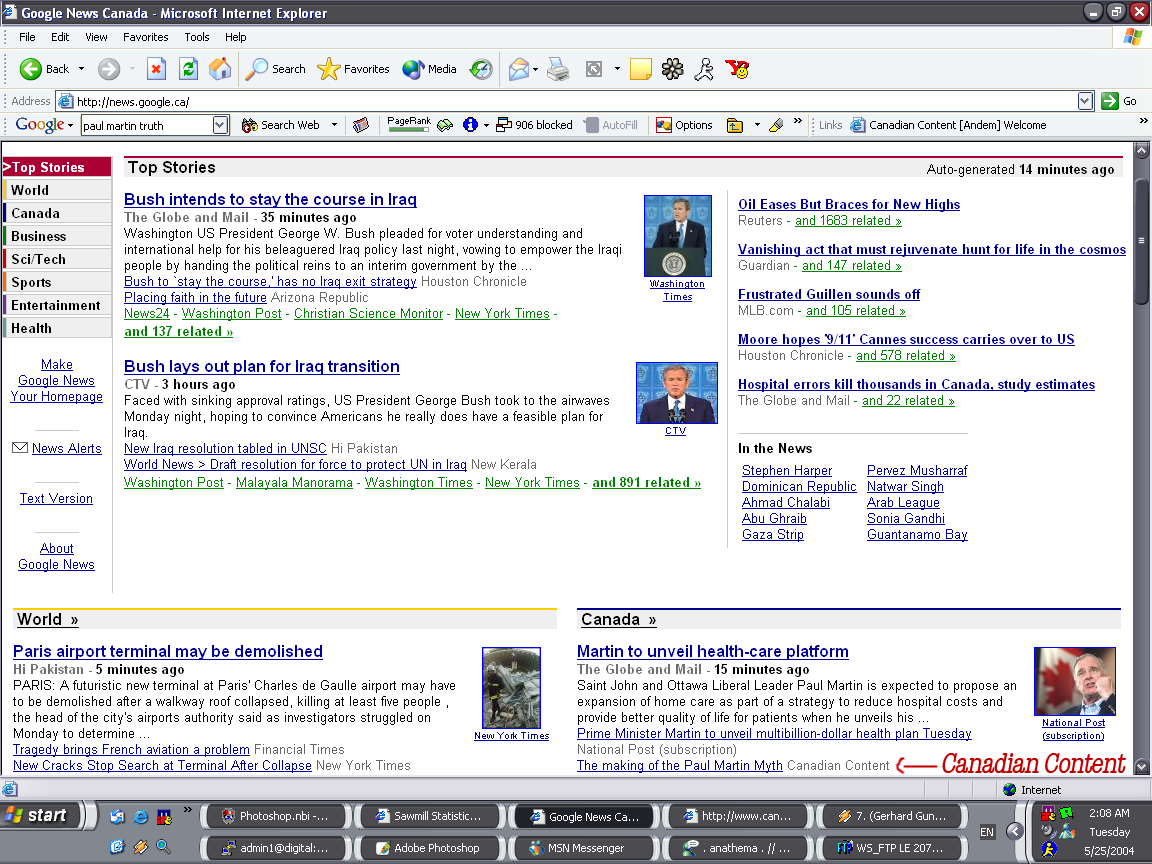The height and width of the screenshot is (864, 1152).
Task: Open the Mail envelope toolbar icon
Action: pyautogui.click(x=518, y=69)
